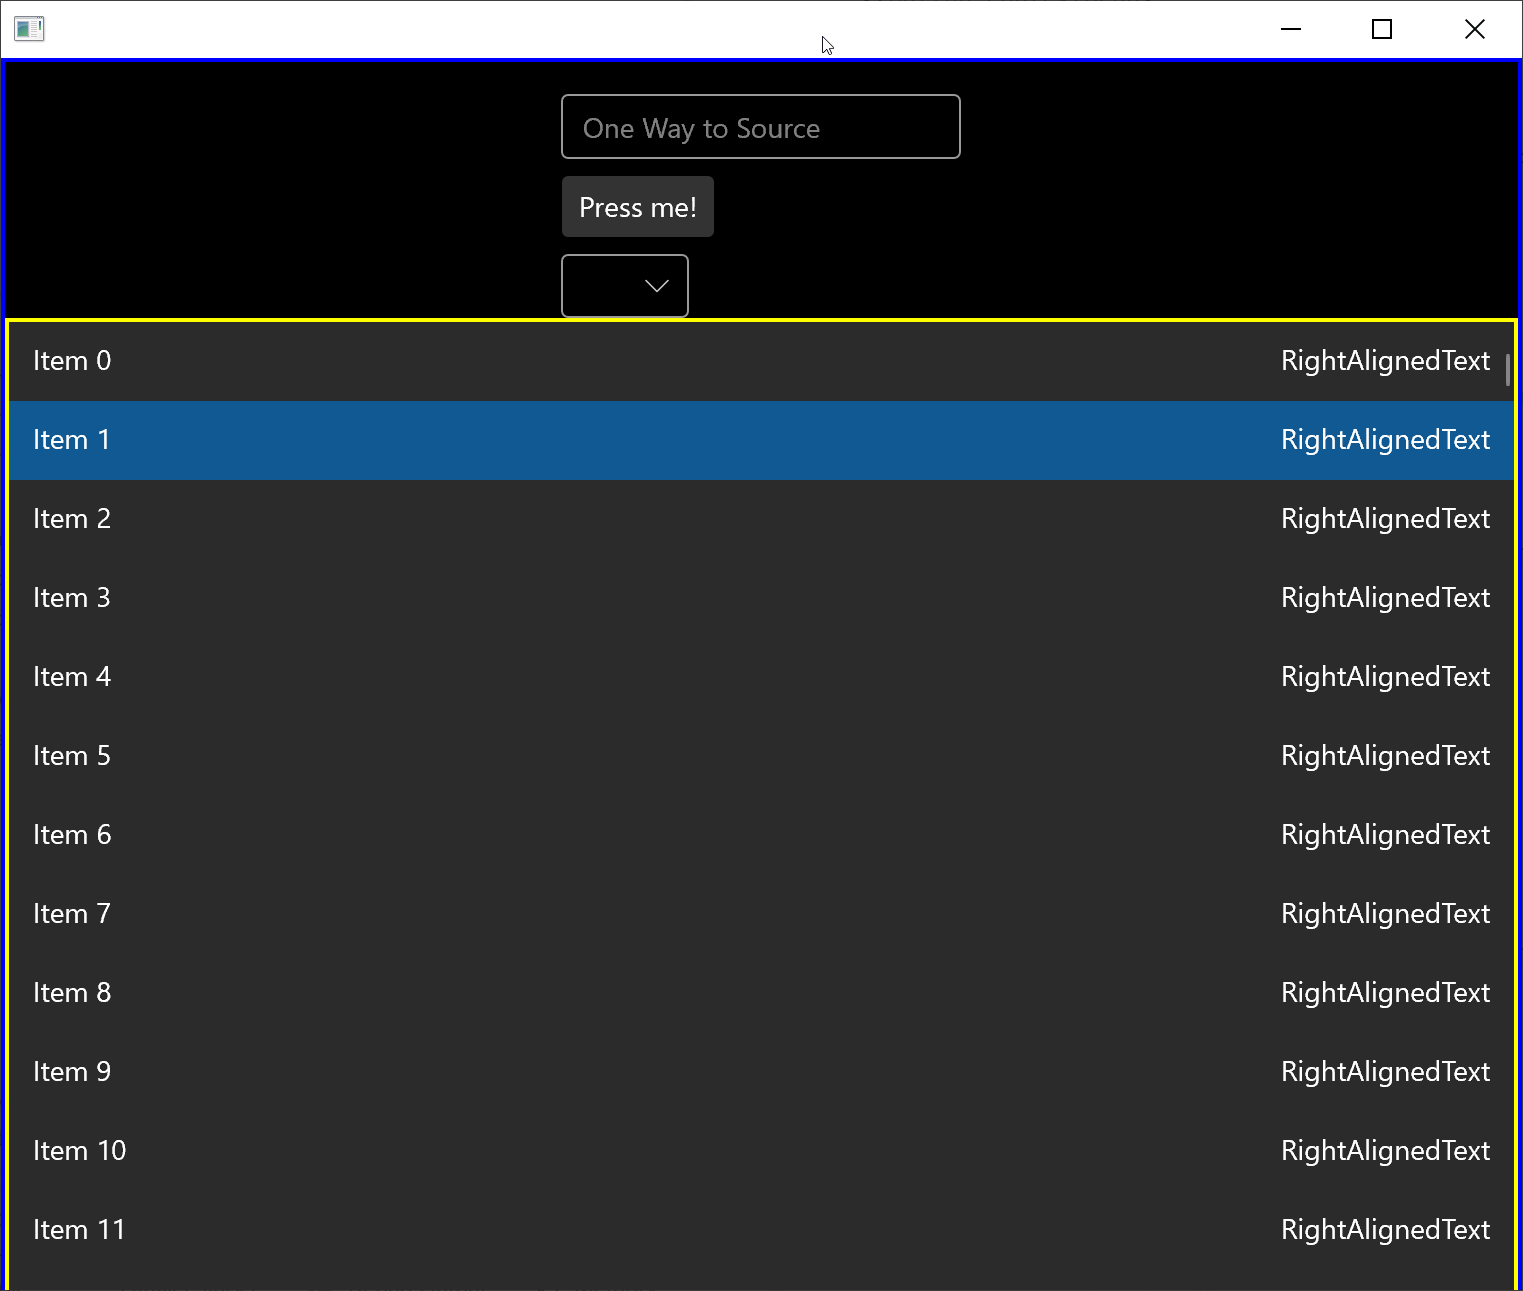Maximize the application window
Viewport: 1523px width, 1291px height.
[x=1382, y=29]
